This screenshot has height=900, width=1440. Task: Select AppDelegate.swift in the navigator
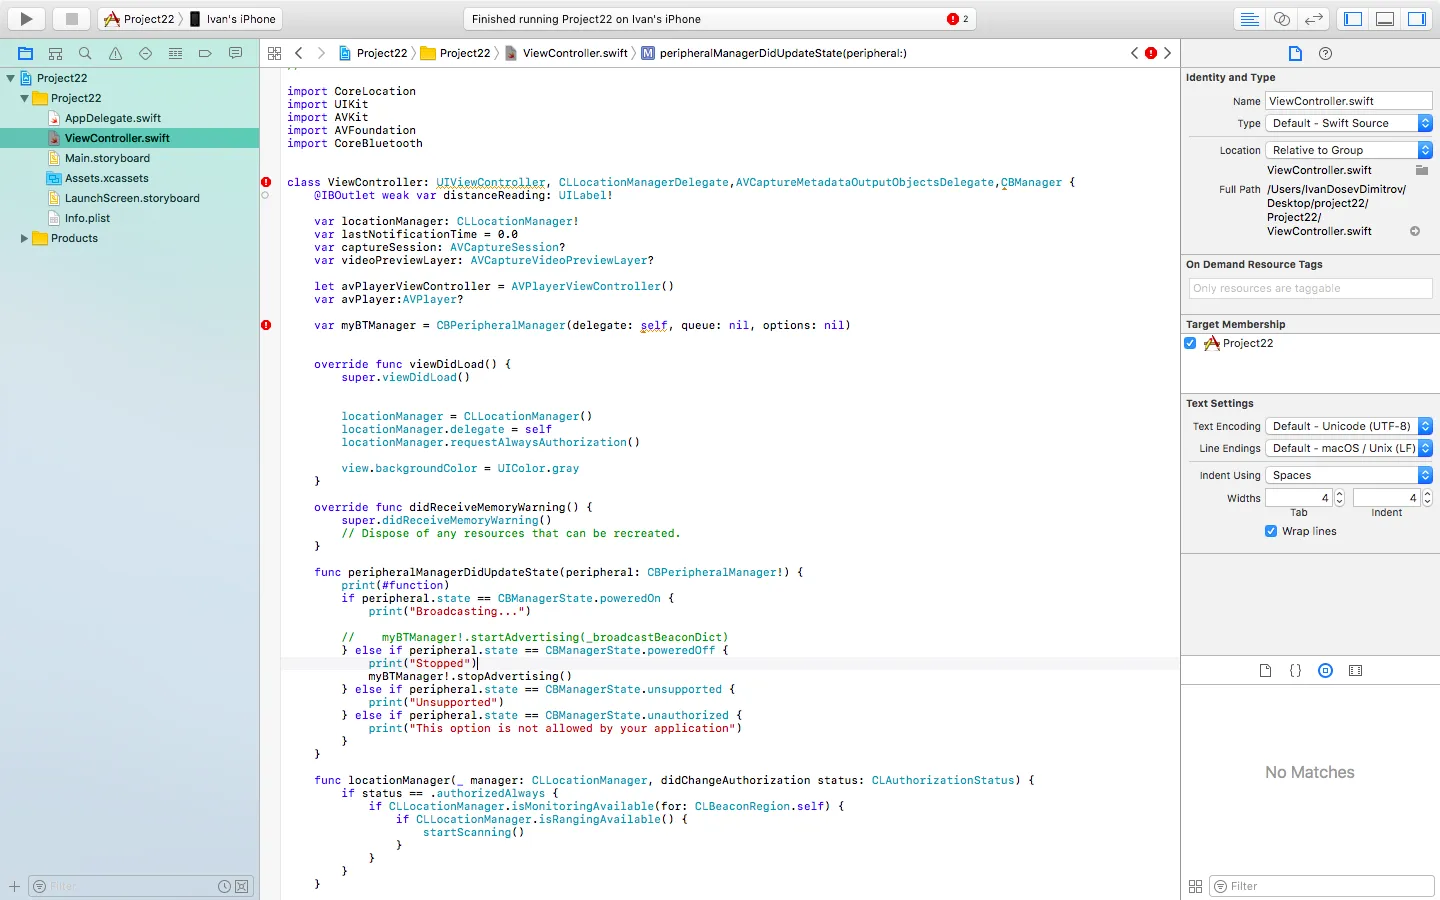point(112,118)
